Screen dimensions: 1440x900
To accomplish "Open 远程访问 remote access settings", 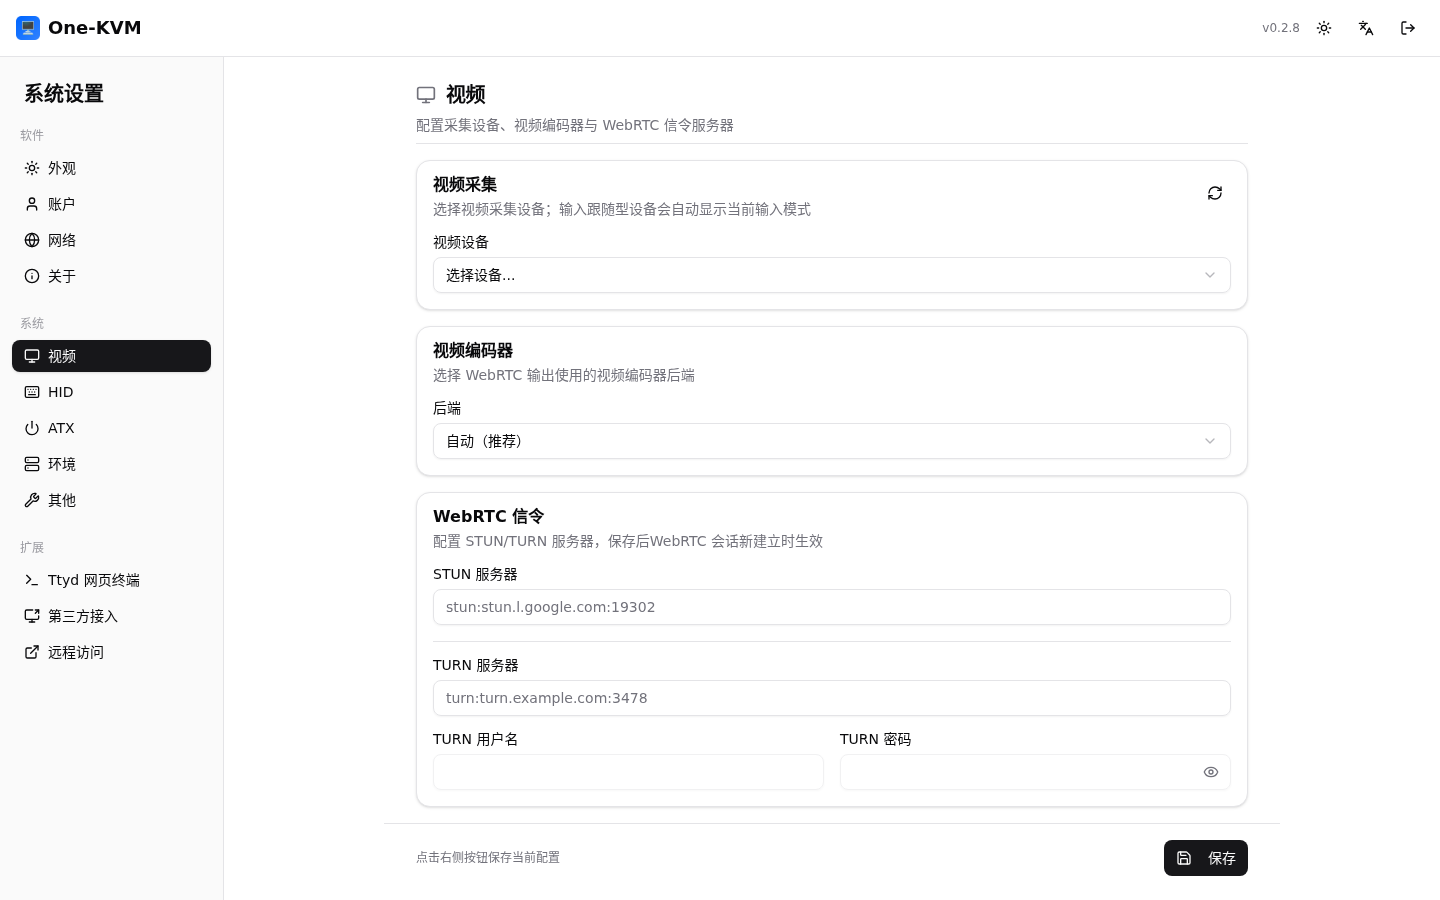I will tap(111, 652).
